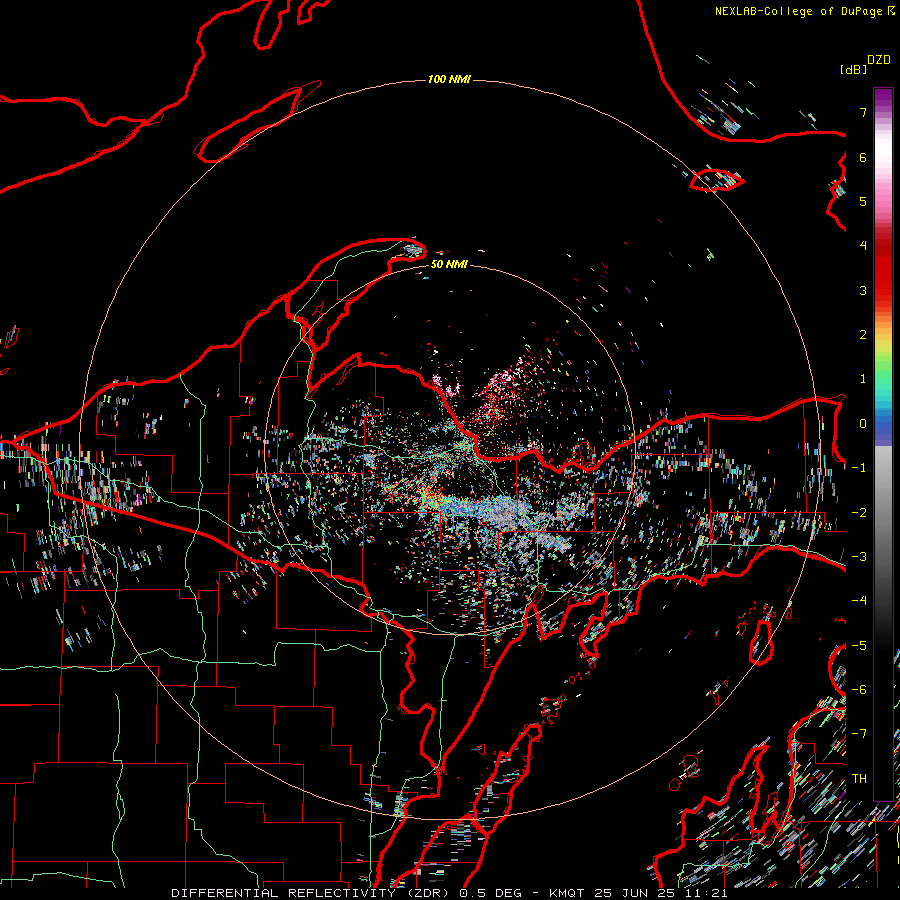
Task: Click the 2 dB value on color scale
Action: pyautogui.click(x=863, y=335)
